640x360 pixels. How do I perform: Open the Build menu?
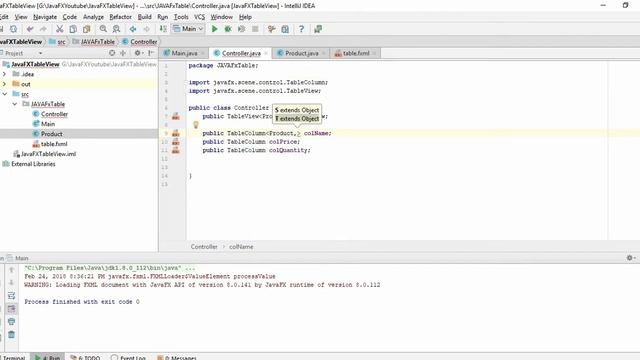point(144,17)
